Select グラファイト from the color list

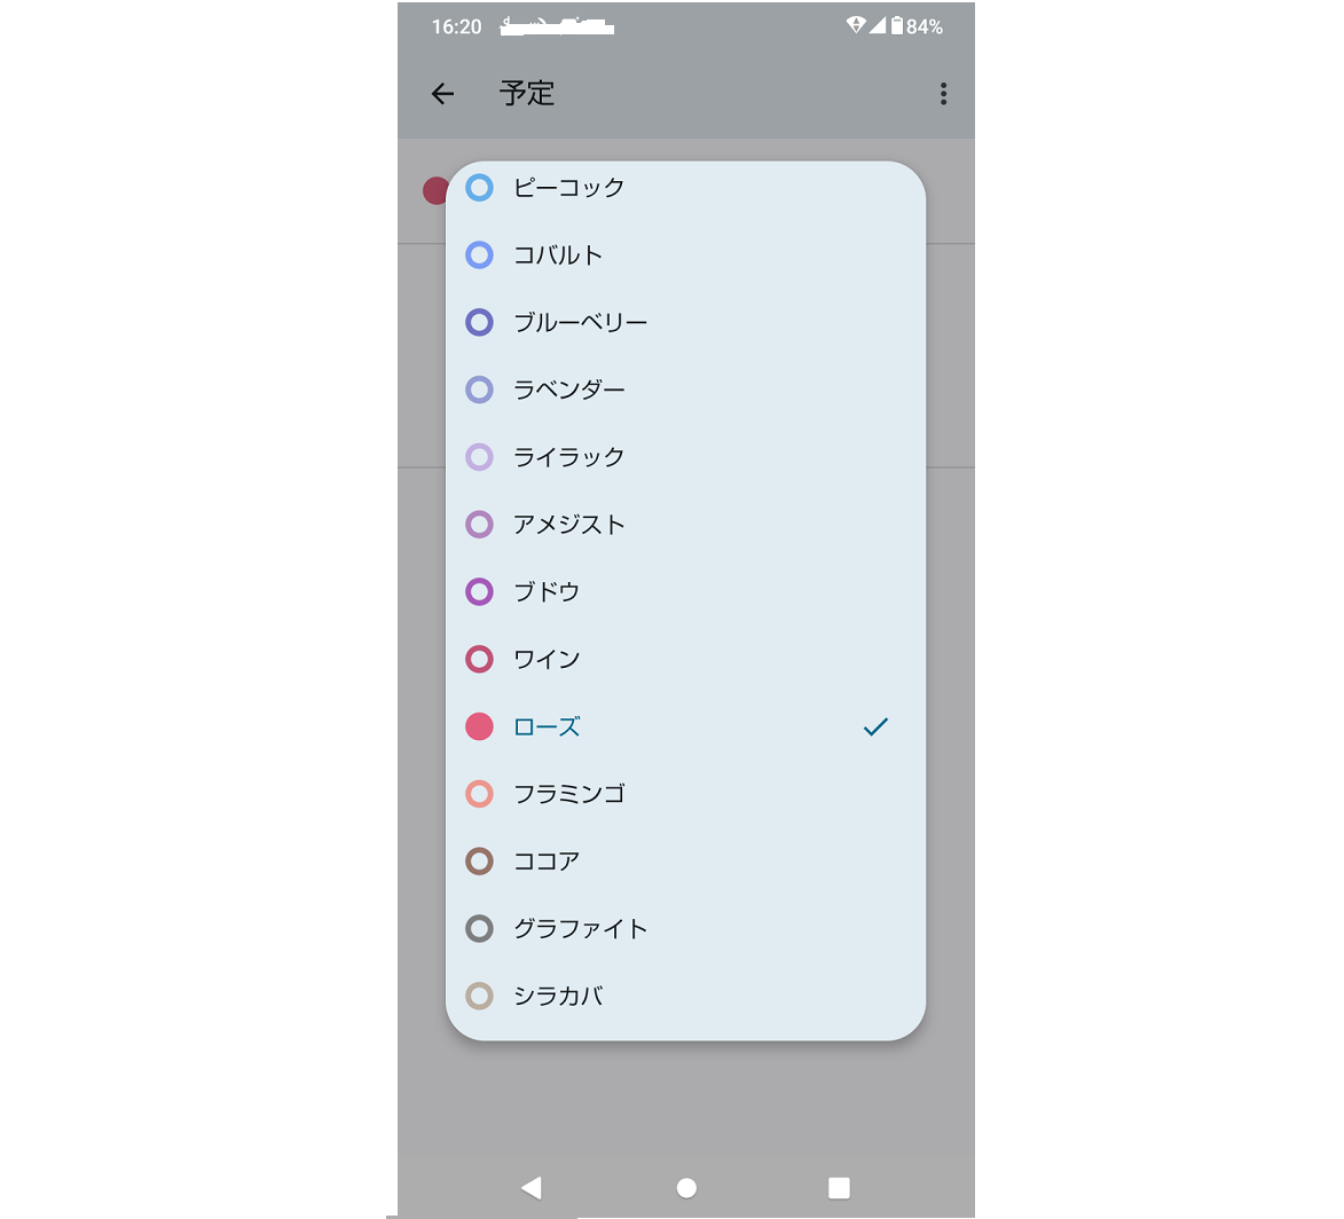(x=685, y=929)
